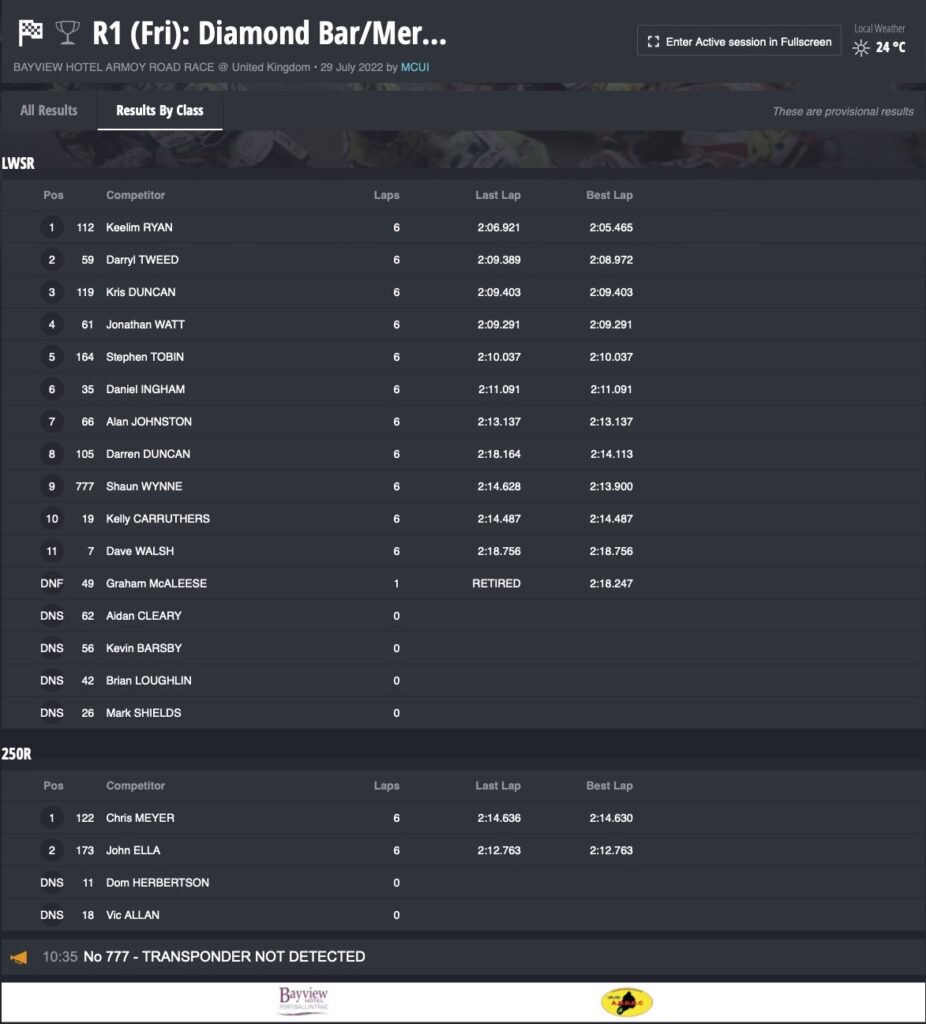Select competitor Shaun WYNNE
The width and height of the screenshot is (926, 1024).
144,487
